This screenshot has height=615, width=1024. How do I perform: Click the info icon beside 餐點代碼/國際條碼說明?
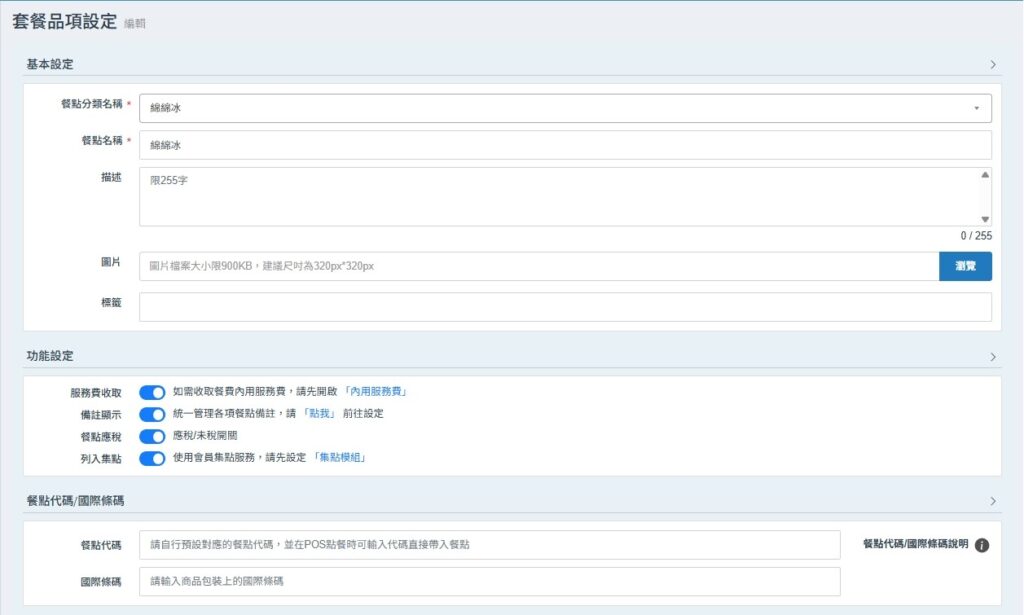coord(981,545)
